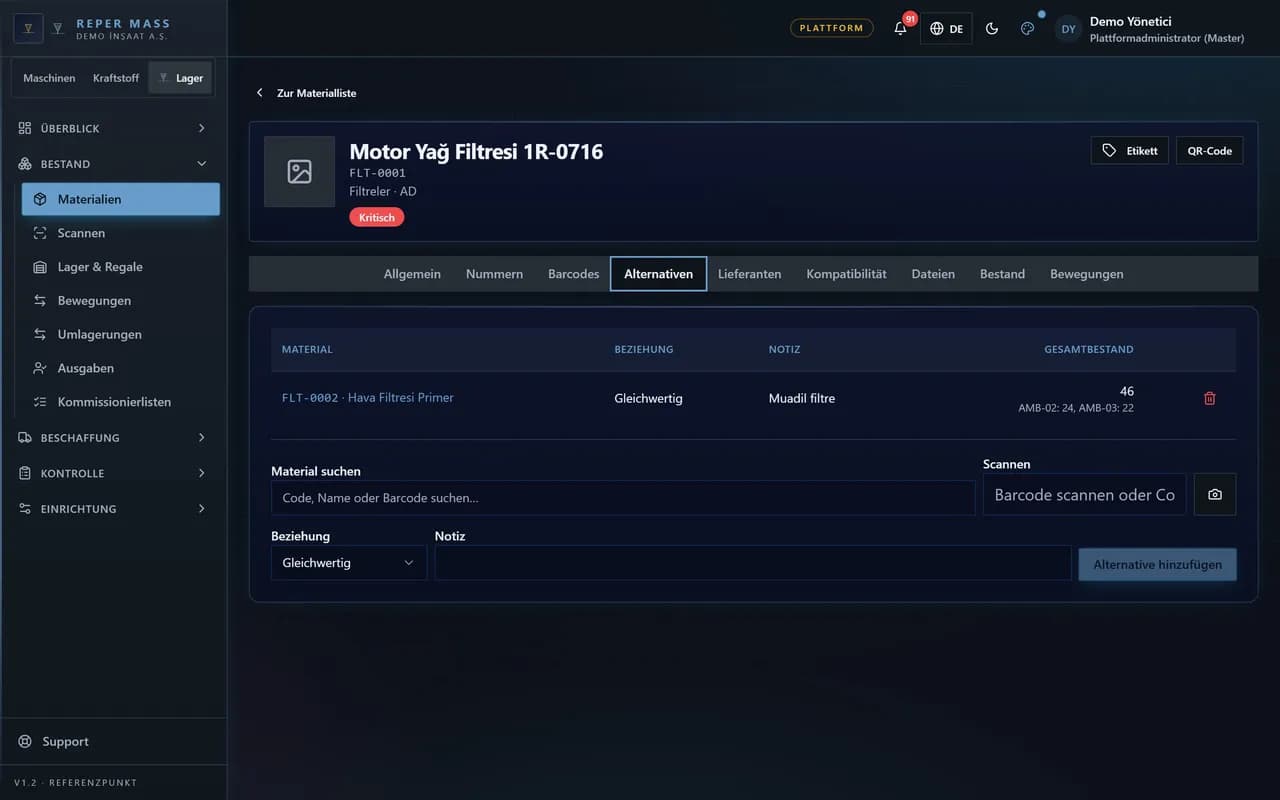Click Alternative hinzufügen button
The width and height of the screenshot is (1280, 800).
click(1158, 565)
